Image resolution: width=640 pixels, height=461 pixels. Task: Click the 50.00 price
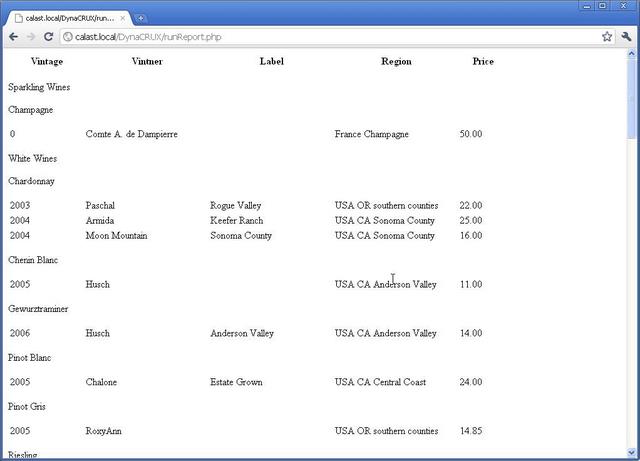[x=471, y=134]
